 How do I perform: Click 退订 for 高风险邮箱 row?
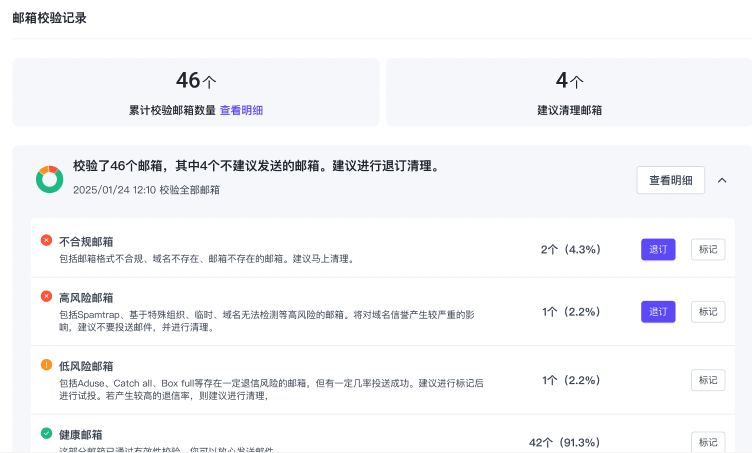pos(658,311)
